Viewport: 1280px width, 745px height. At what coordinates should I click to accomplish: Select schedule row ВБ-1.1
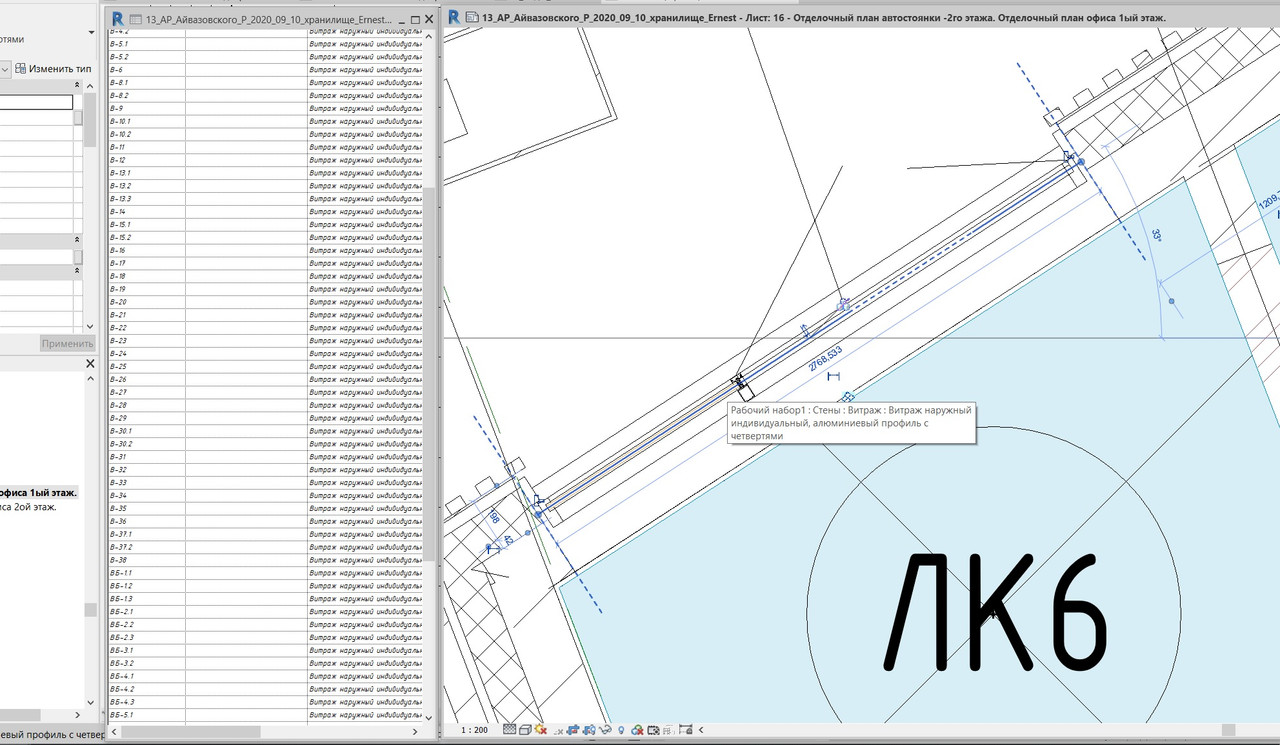265,573
